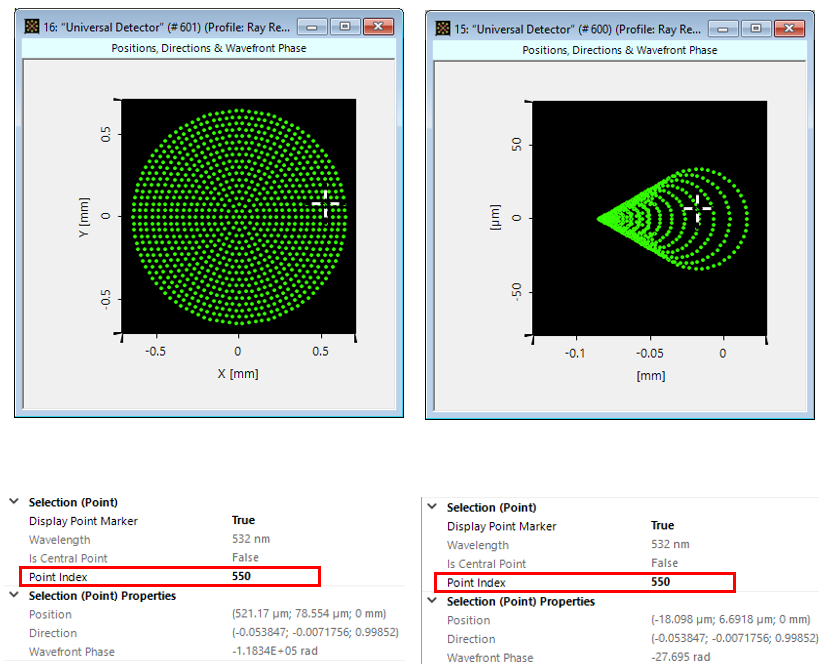Collapse the left Selection (Point) section
The image size is (826, 669).
pos(13,502)
